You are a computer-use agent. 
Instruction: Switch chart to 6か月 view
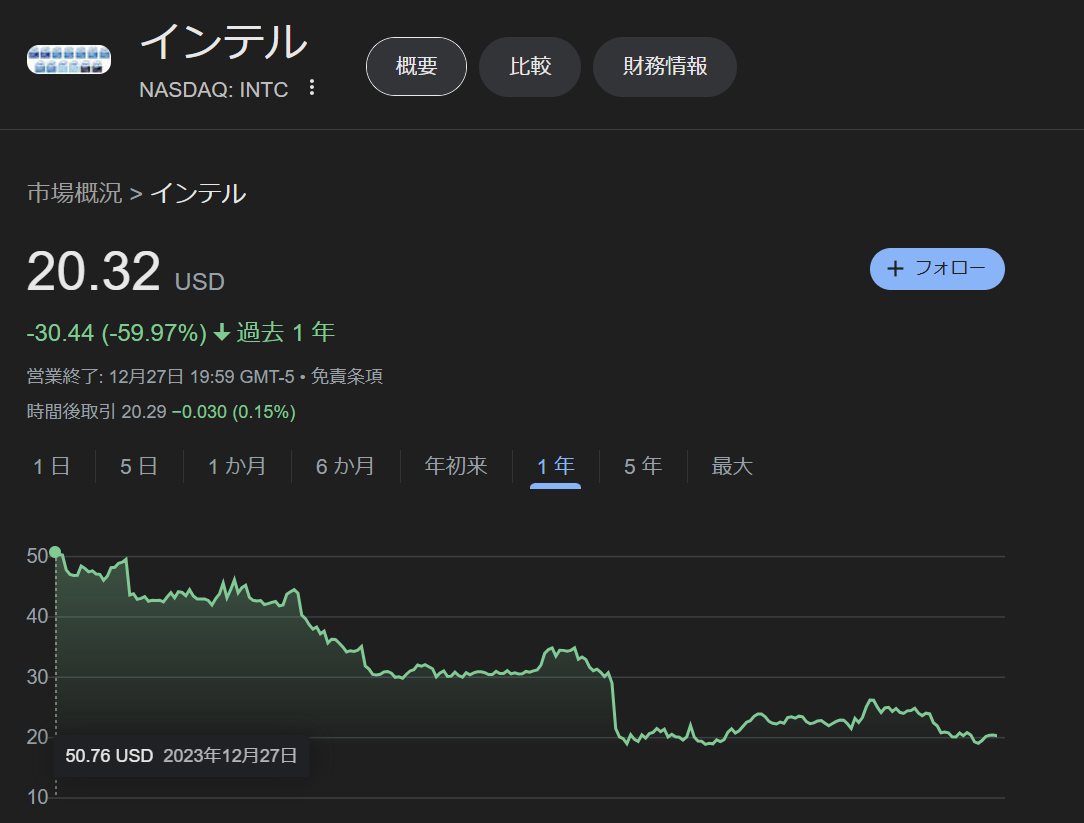(345, 466)
